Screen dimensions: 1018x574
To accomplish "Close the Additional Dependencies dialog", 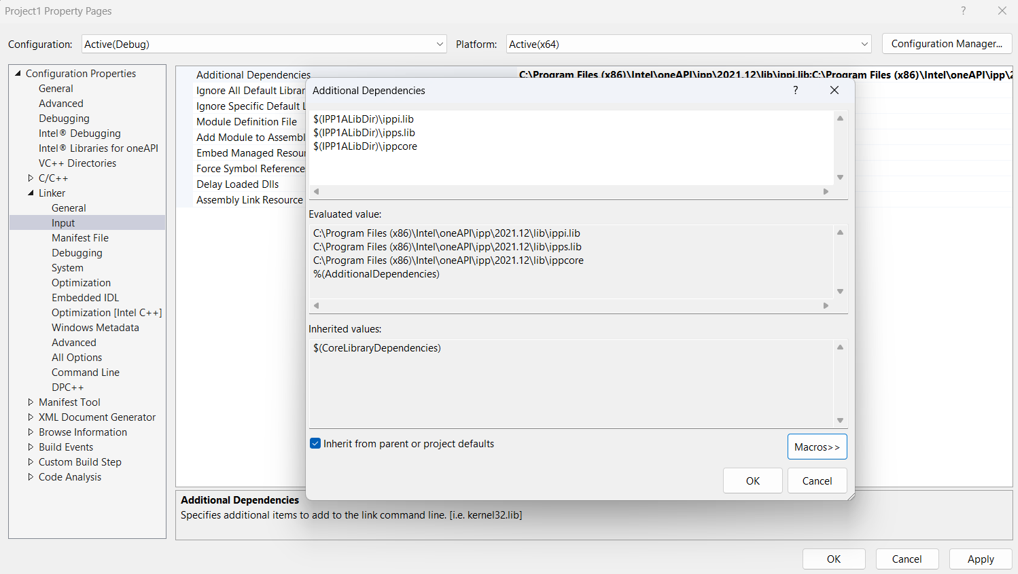I will pos(834,90).
